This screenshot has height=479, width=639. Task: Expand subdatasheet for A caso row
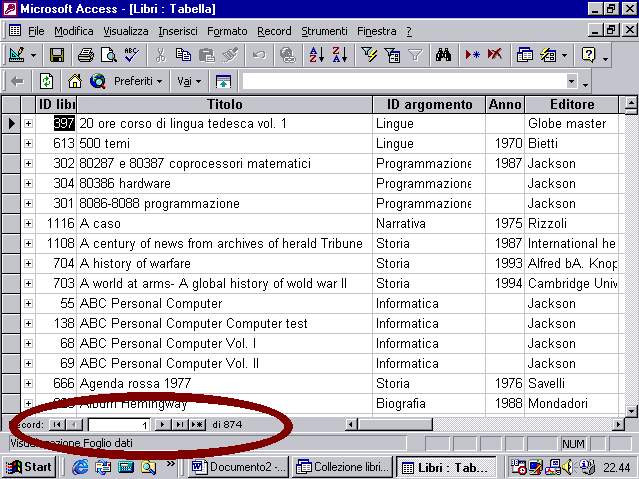[x=28, y=223]
